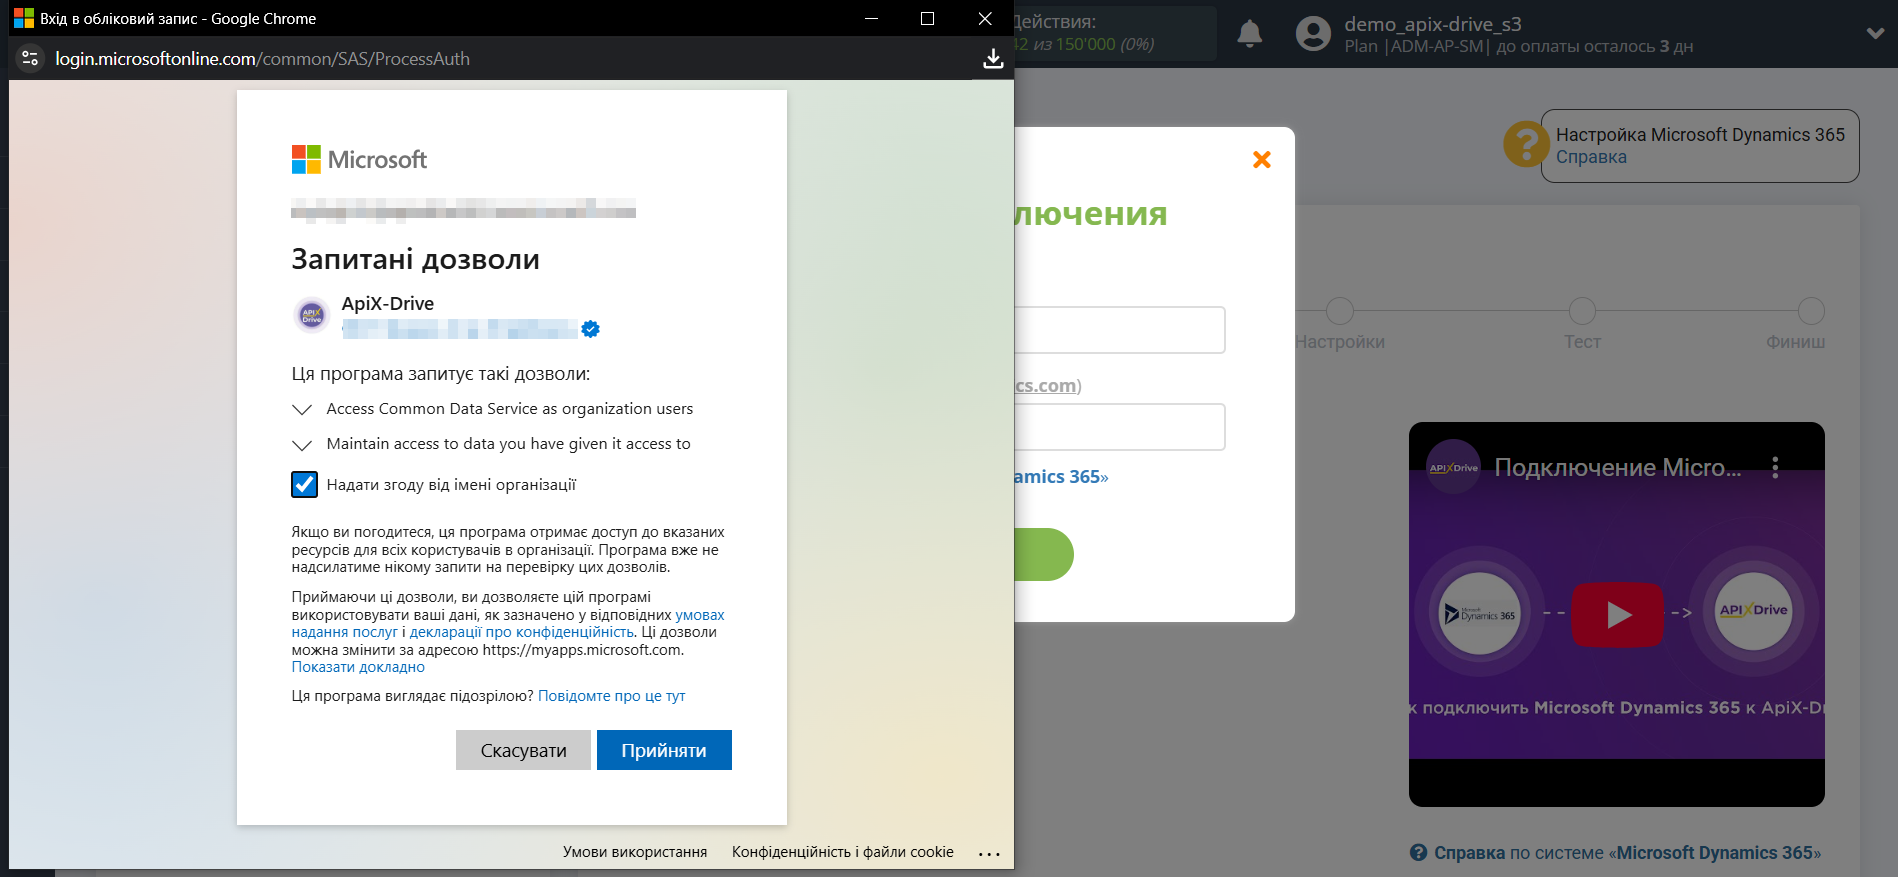Click Финиш step circle
The image size is (1898, 877).
click(x=1811, y=311)
